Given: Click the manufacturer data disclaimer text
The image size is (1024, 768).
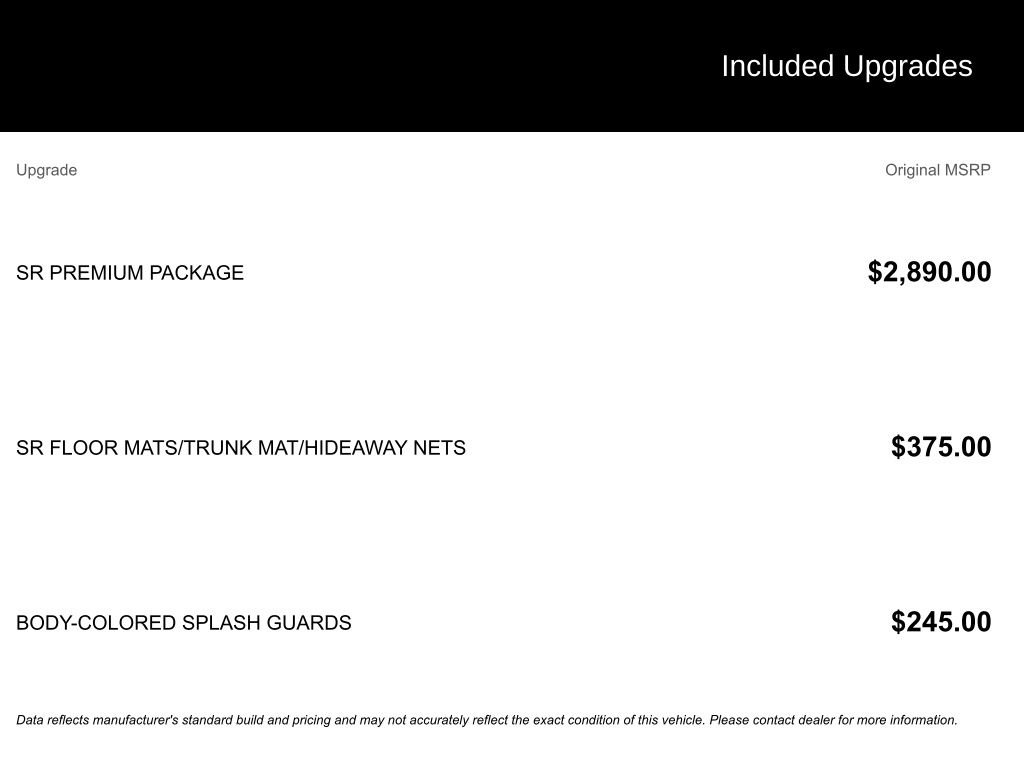Looking at the screenshot, I should pos(487,720).
